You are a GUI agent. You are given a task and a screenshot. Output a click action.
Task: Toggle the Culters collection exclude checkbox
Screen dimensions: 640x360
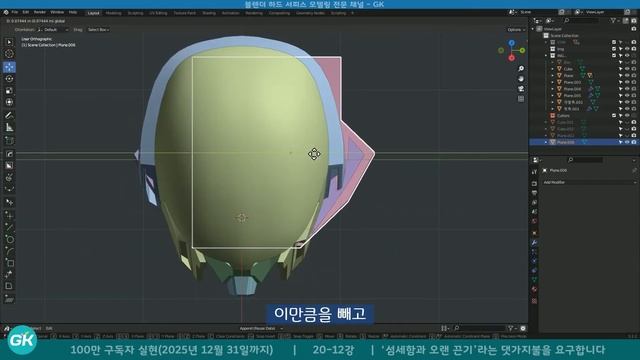tap(614, 116)
